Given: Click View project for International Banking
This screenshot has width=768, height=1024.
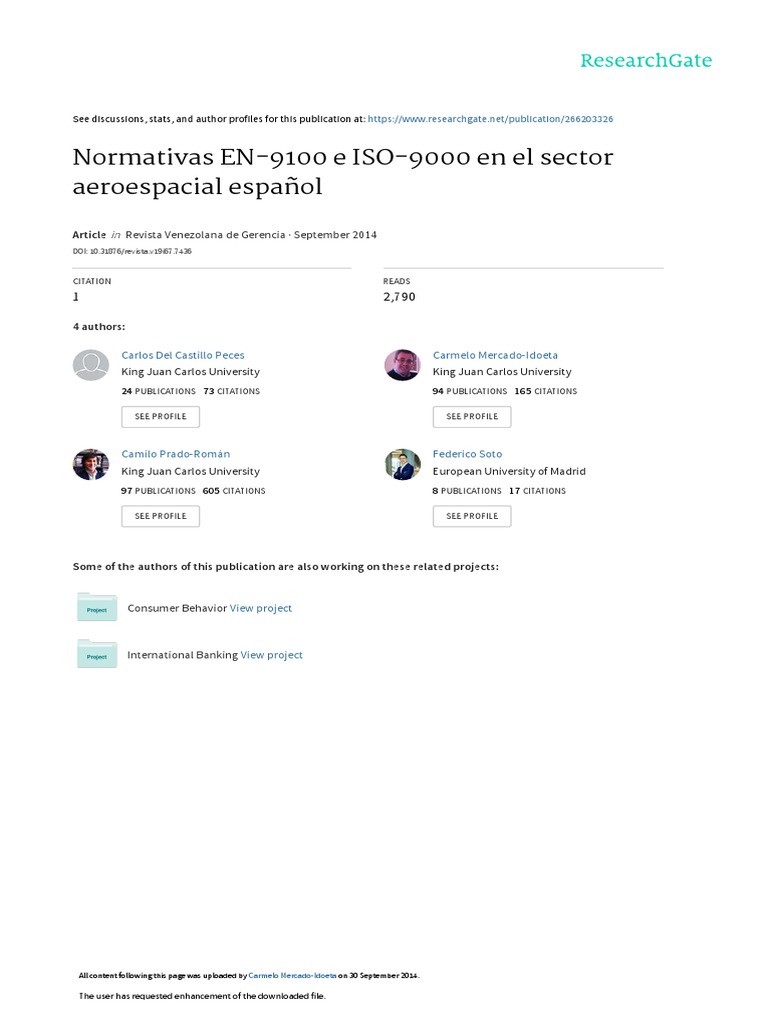Looking at the screenshot, I should (271, 655).
